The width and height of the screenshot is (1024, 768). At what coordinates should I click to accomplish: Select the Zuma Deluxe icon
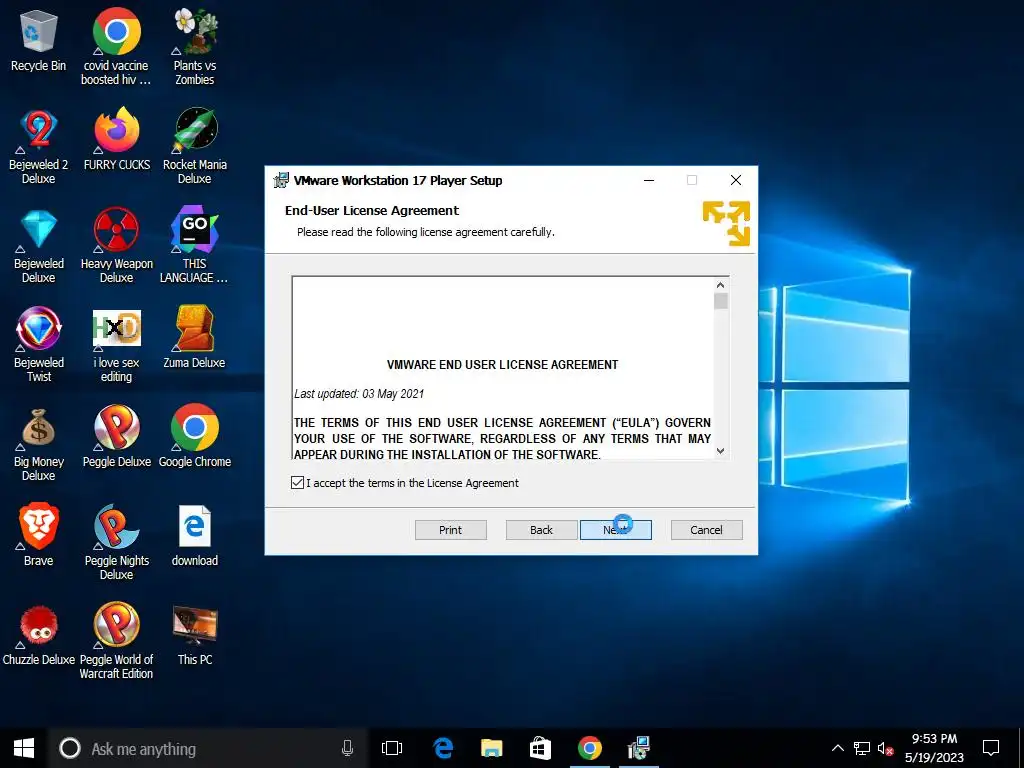point(195,337)
